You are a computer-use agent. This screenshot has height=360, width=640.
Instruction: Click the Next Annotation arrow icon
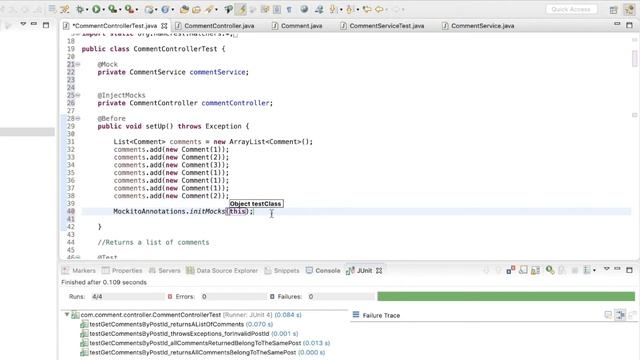333,9
